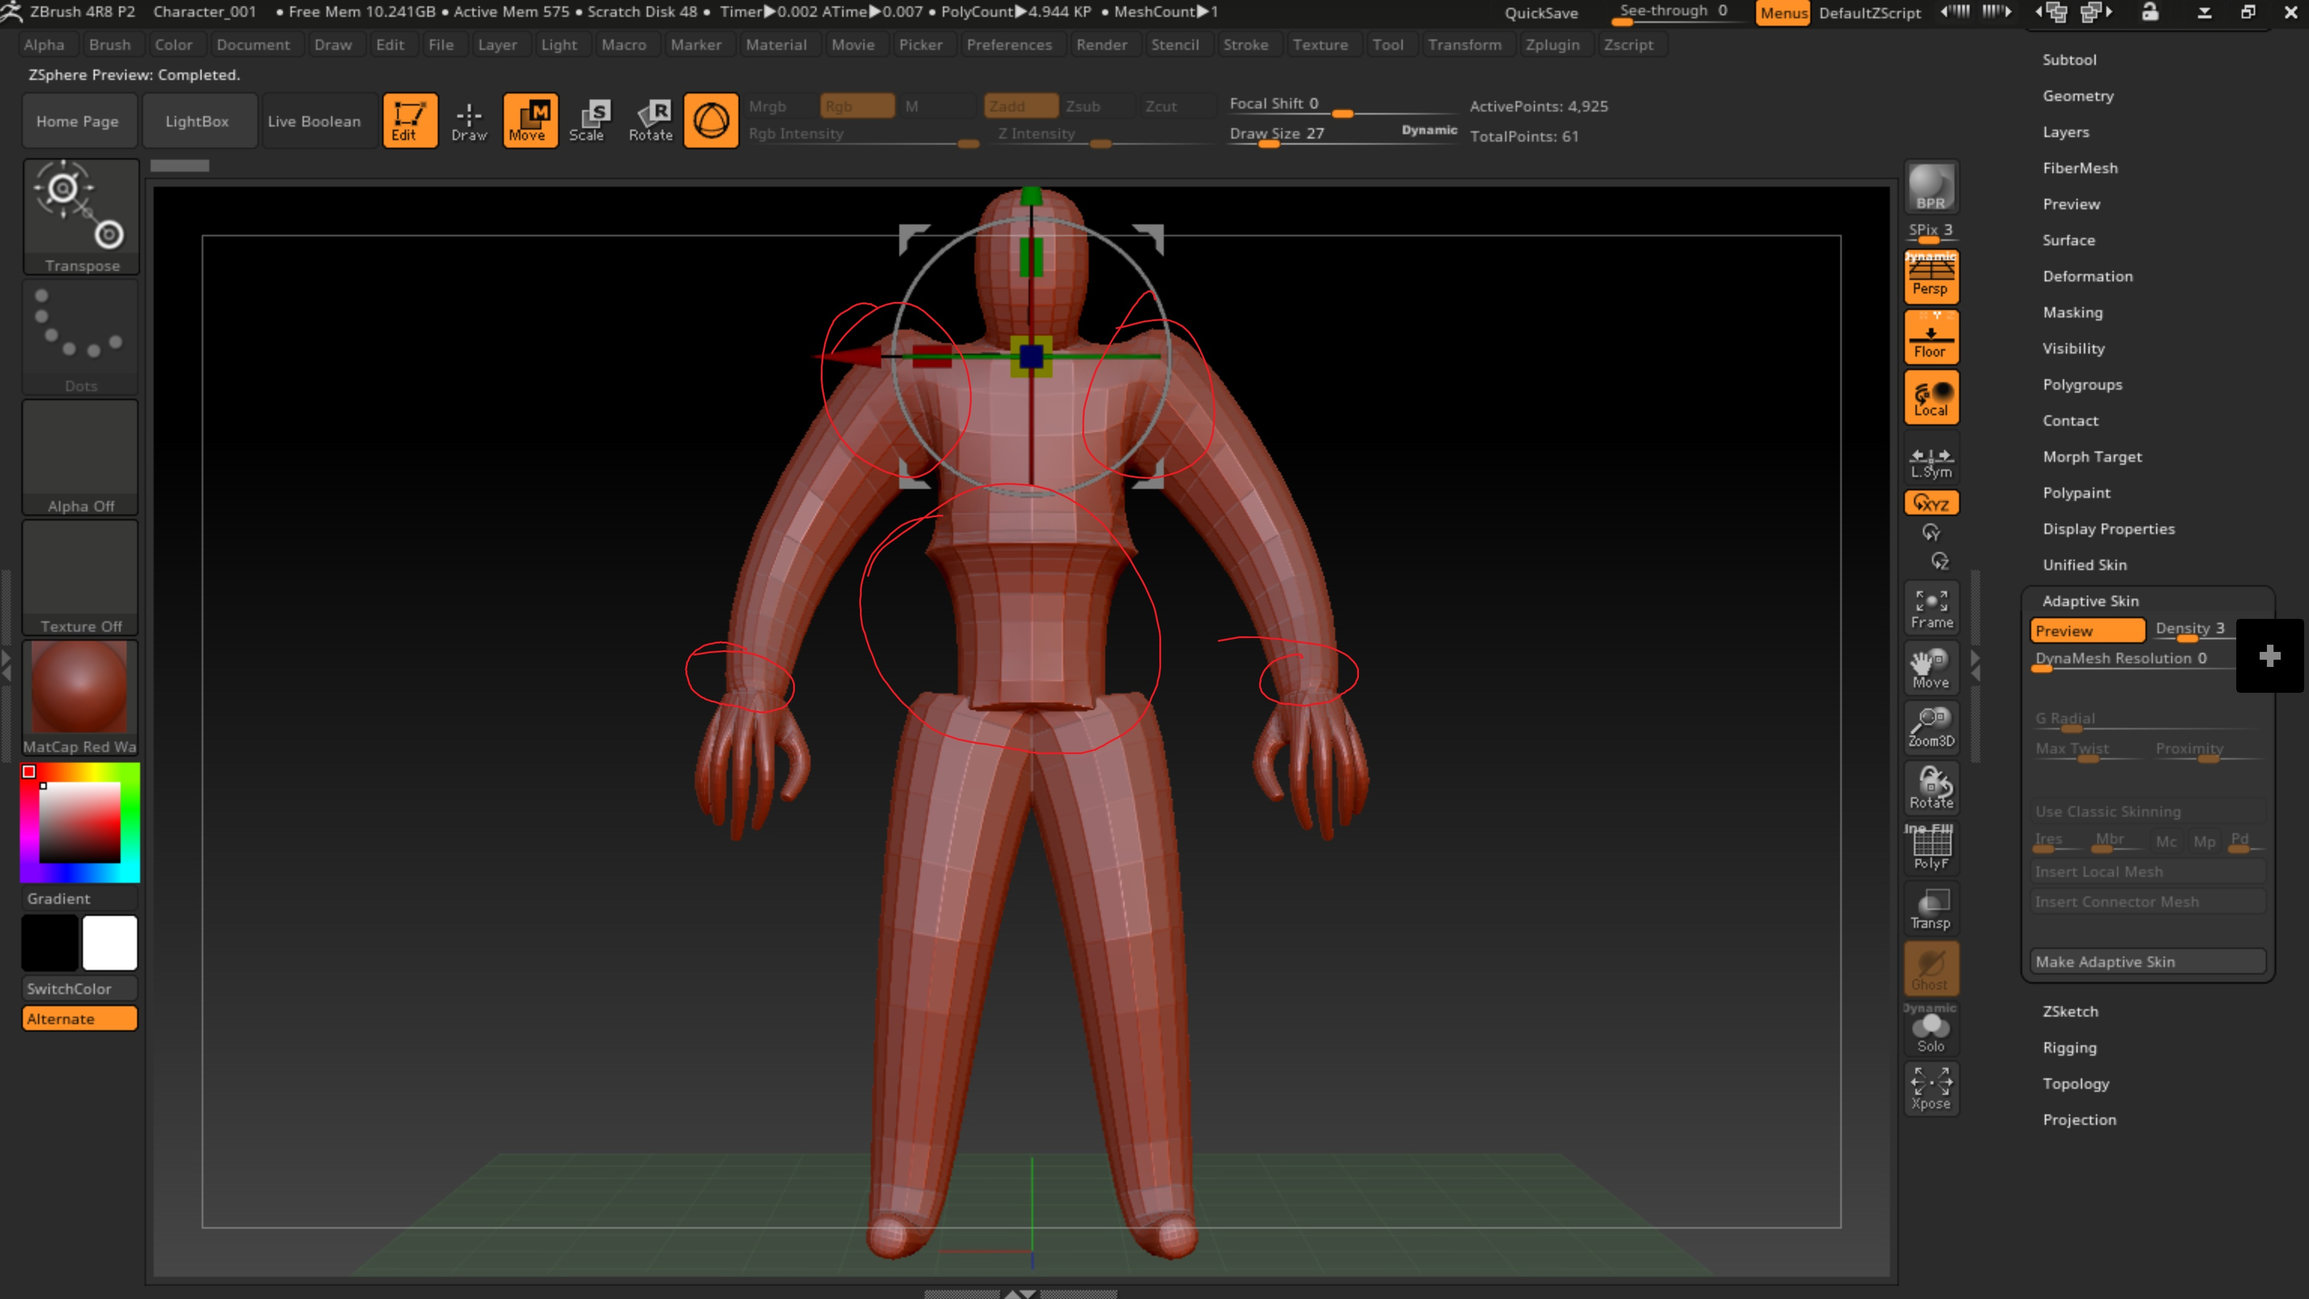Select the Move tool in toolbar
This screenshot has width=2309, height=1299.
click(528, 119)
